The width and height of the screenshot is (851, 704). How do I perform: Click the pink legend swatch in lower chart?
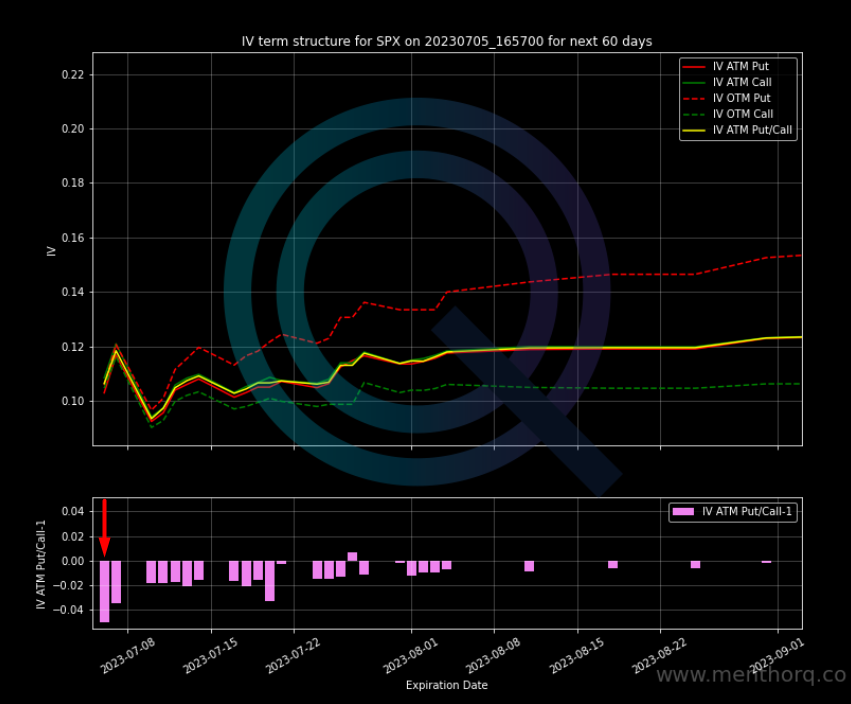click(x=683, y=511)
